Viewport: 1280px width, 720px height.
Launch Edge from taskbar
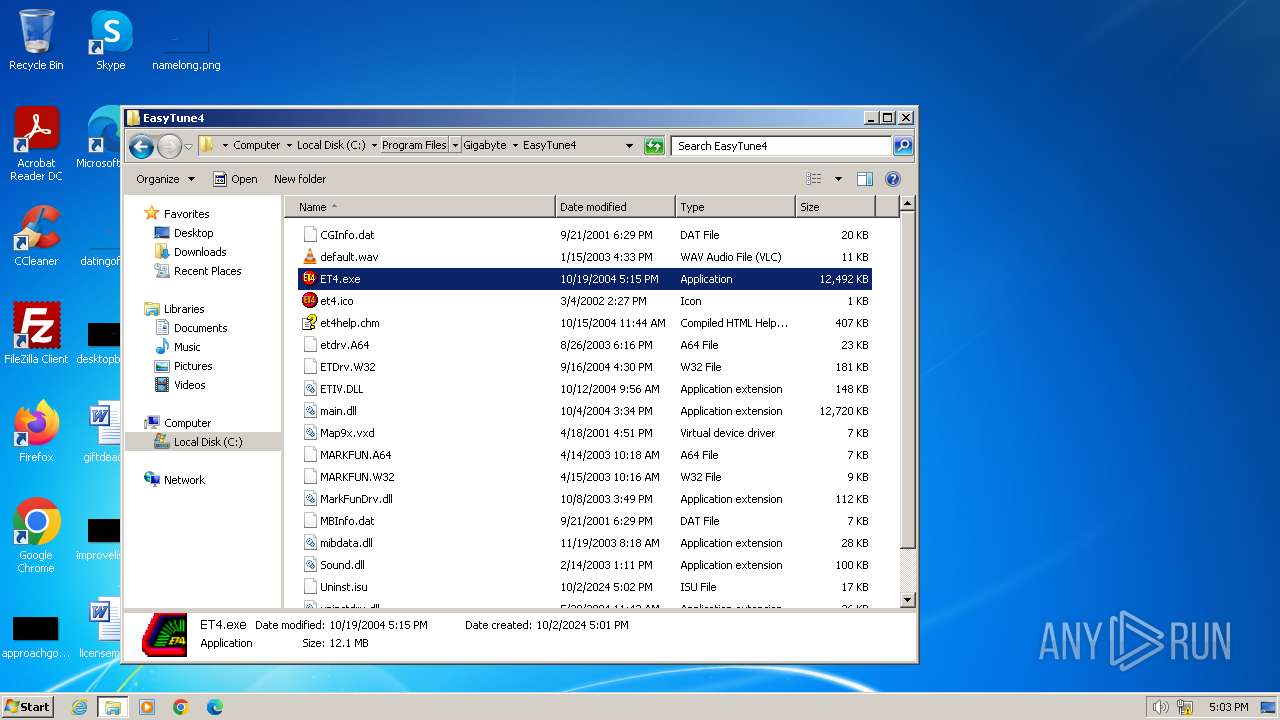[214, 707]
